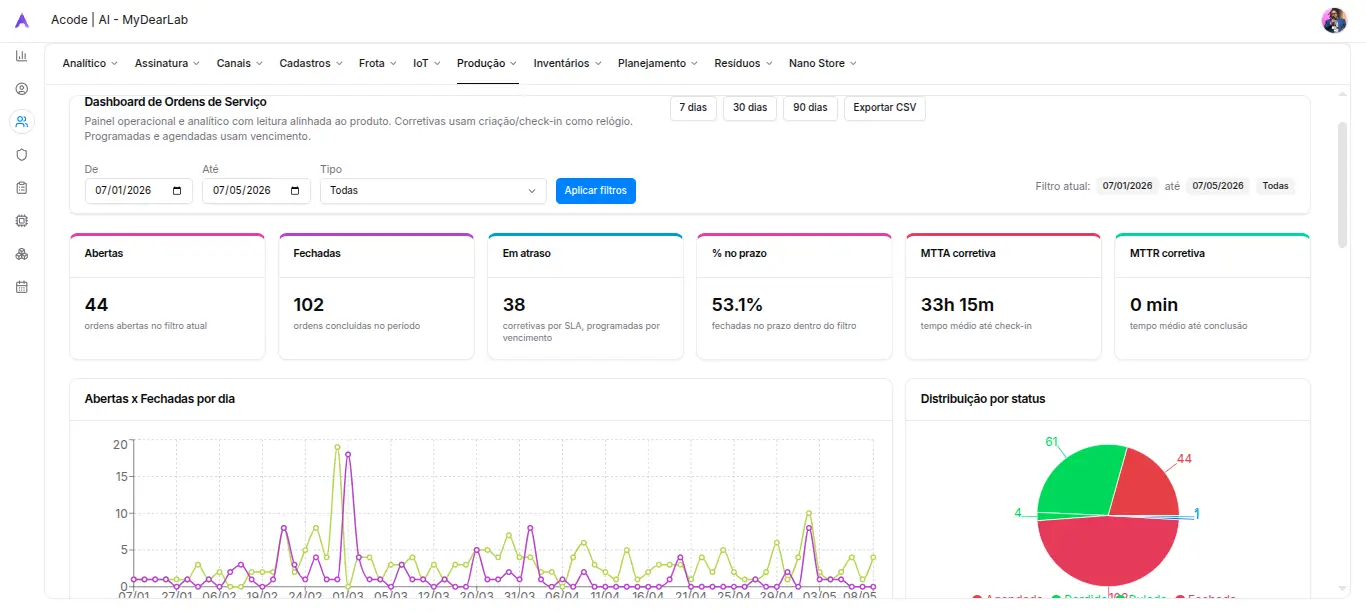Click 'tempo médio até check-in' caption
The image size is (1366, 612).
tap(974, 326)
